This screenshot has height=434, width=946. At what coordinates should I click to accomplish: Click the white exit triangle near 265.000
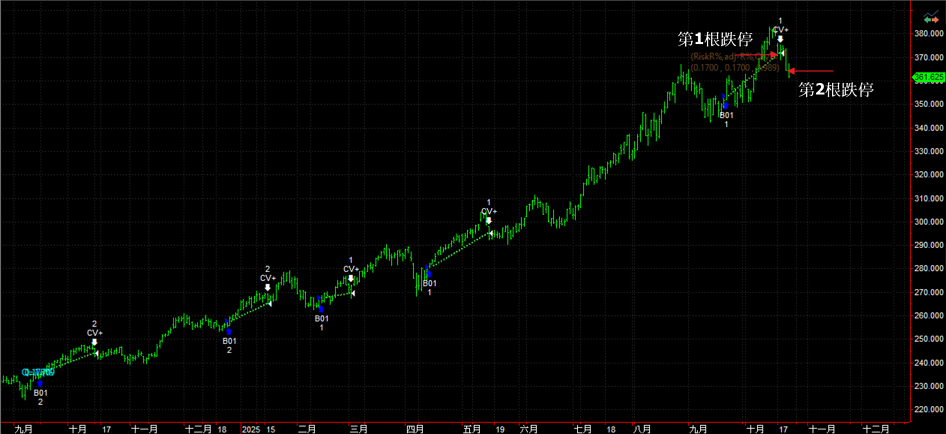pos(270,304)
